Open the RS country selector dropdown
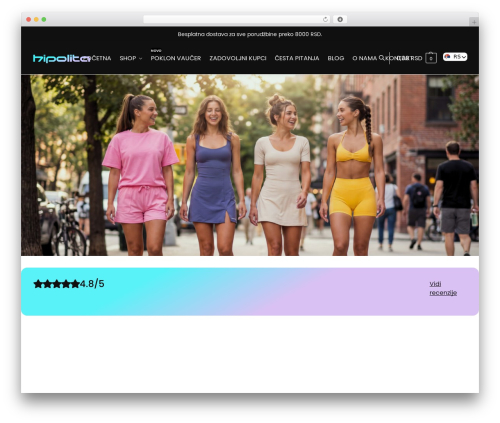This screenshot has height=423, width=500. [455, 57]
